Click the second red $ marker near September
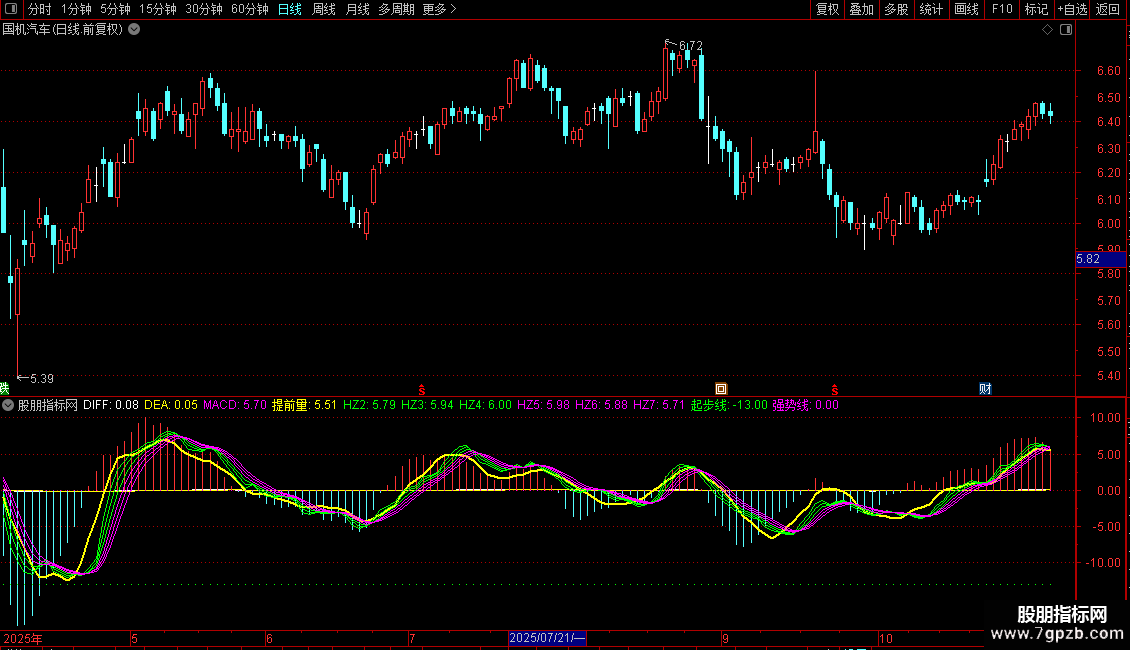The width and height of the screenshot is (1130, 650). (x=835, y=388)
